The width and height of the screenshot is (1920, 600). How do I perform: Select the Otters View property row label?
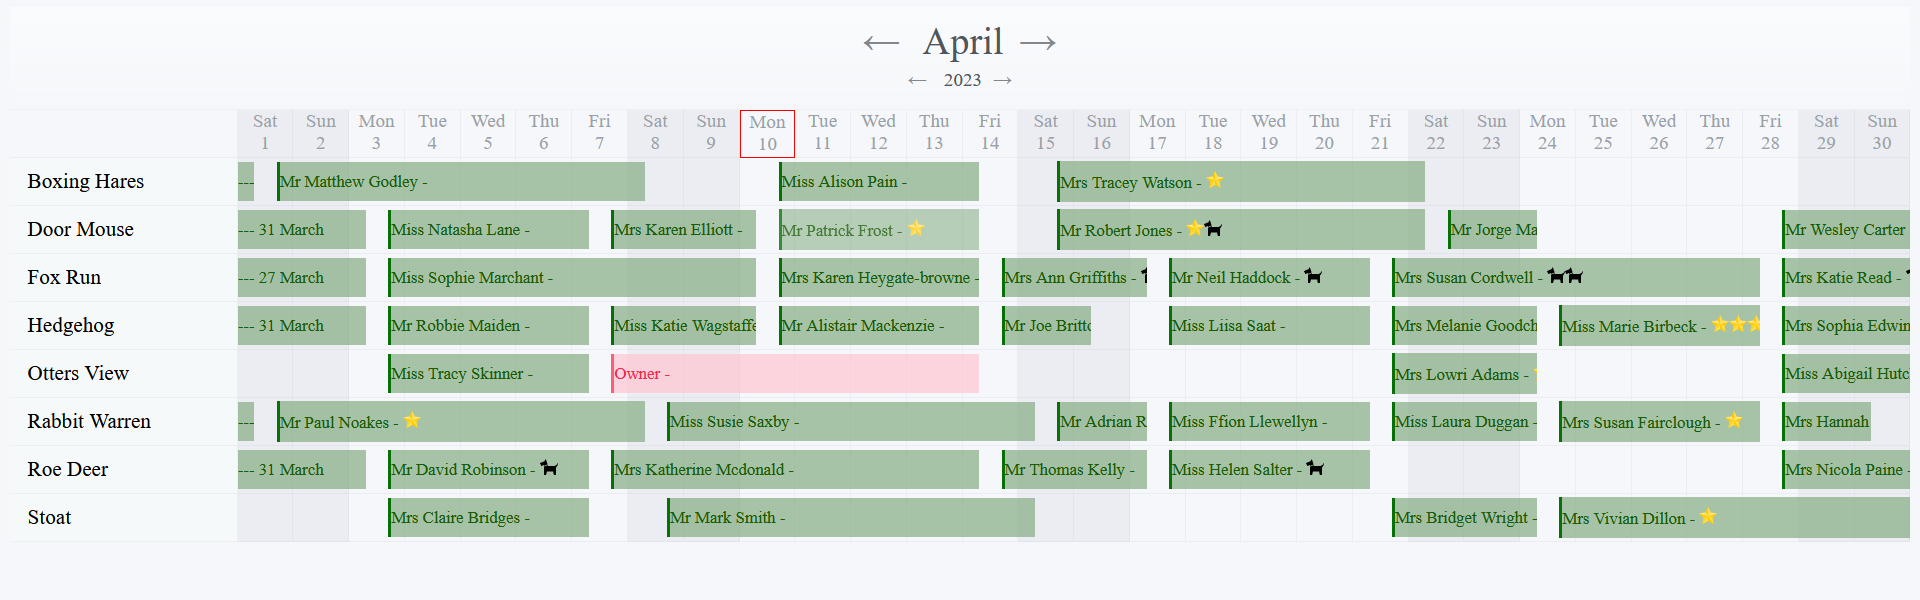[78, 374]
